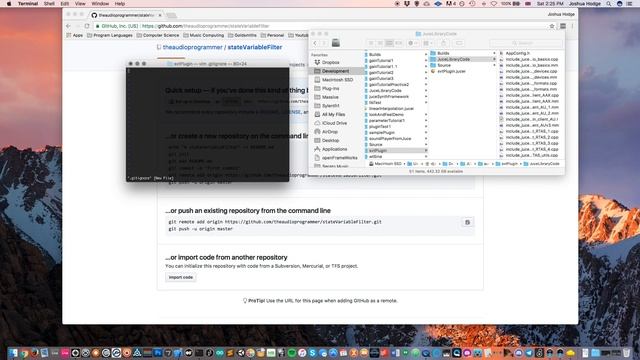
Task: Select AirDrop in Finder sidebar
Action: point(329,132)
